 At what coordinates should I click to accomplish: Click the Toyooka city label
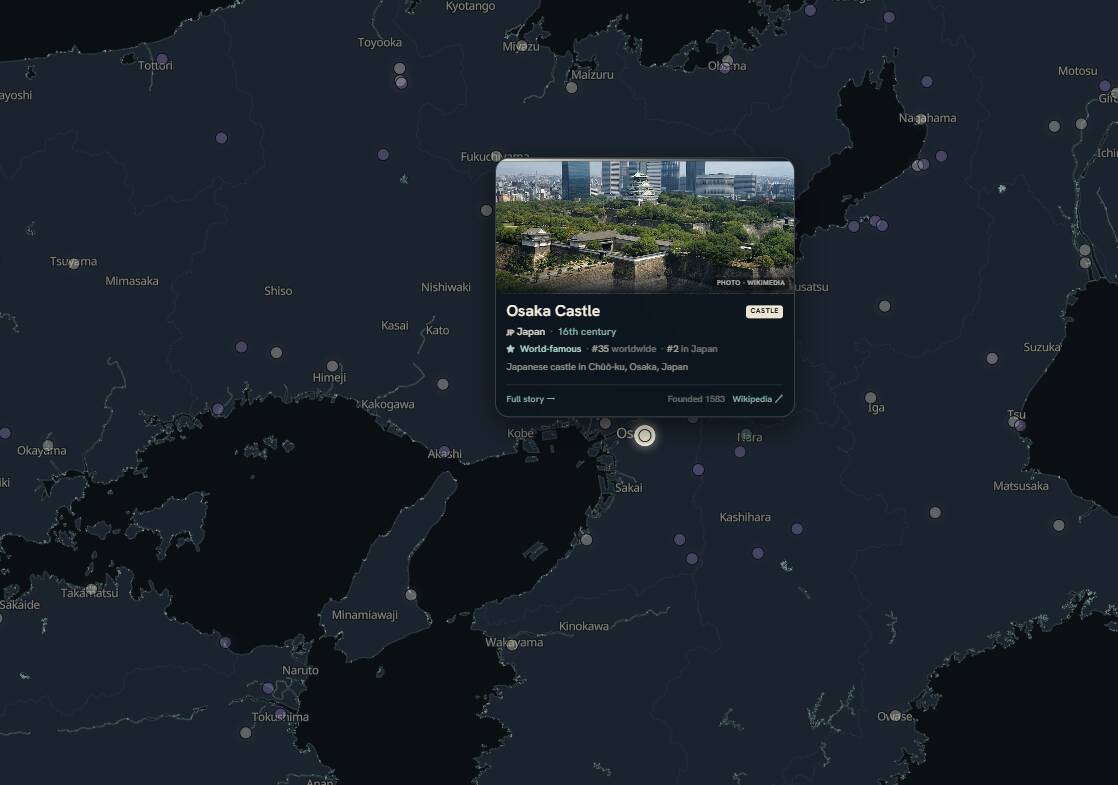click(379, 43)
